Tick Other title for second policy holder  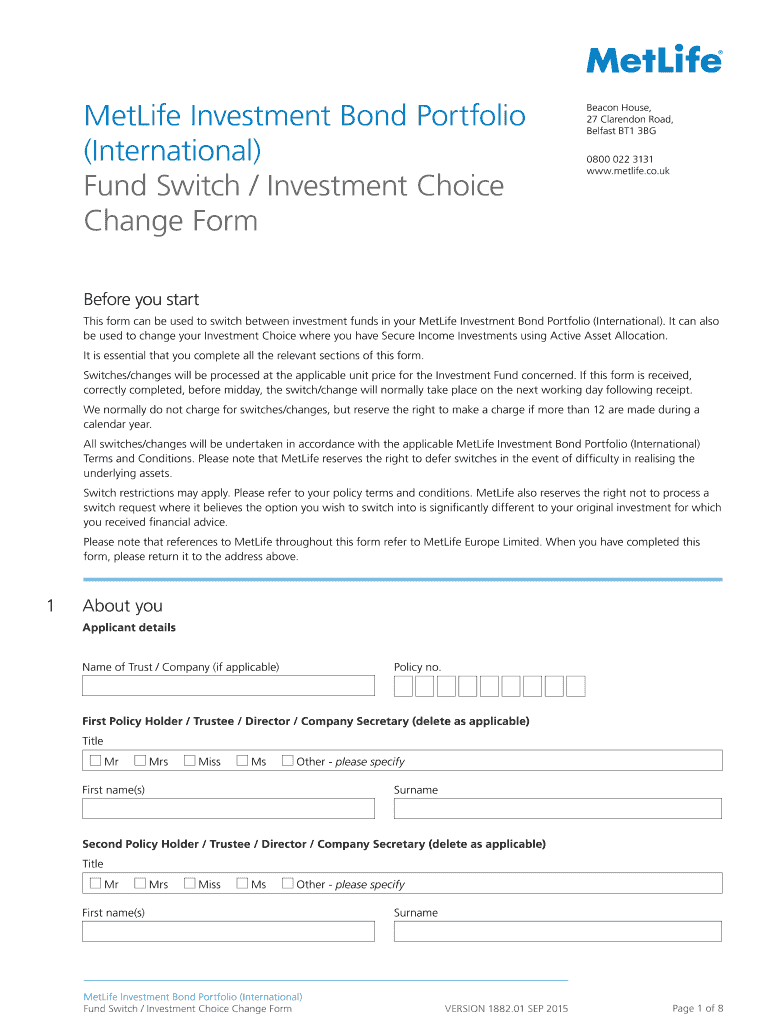click(x=287, y=884)
